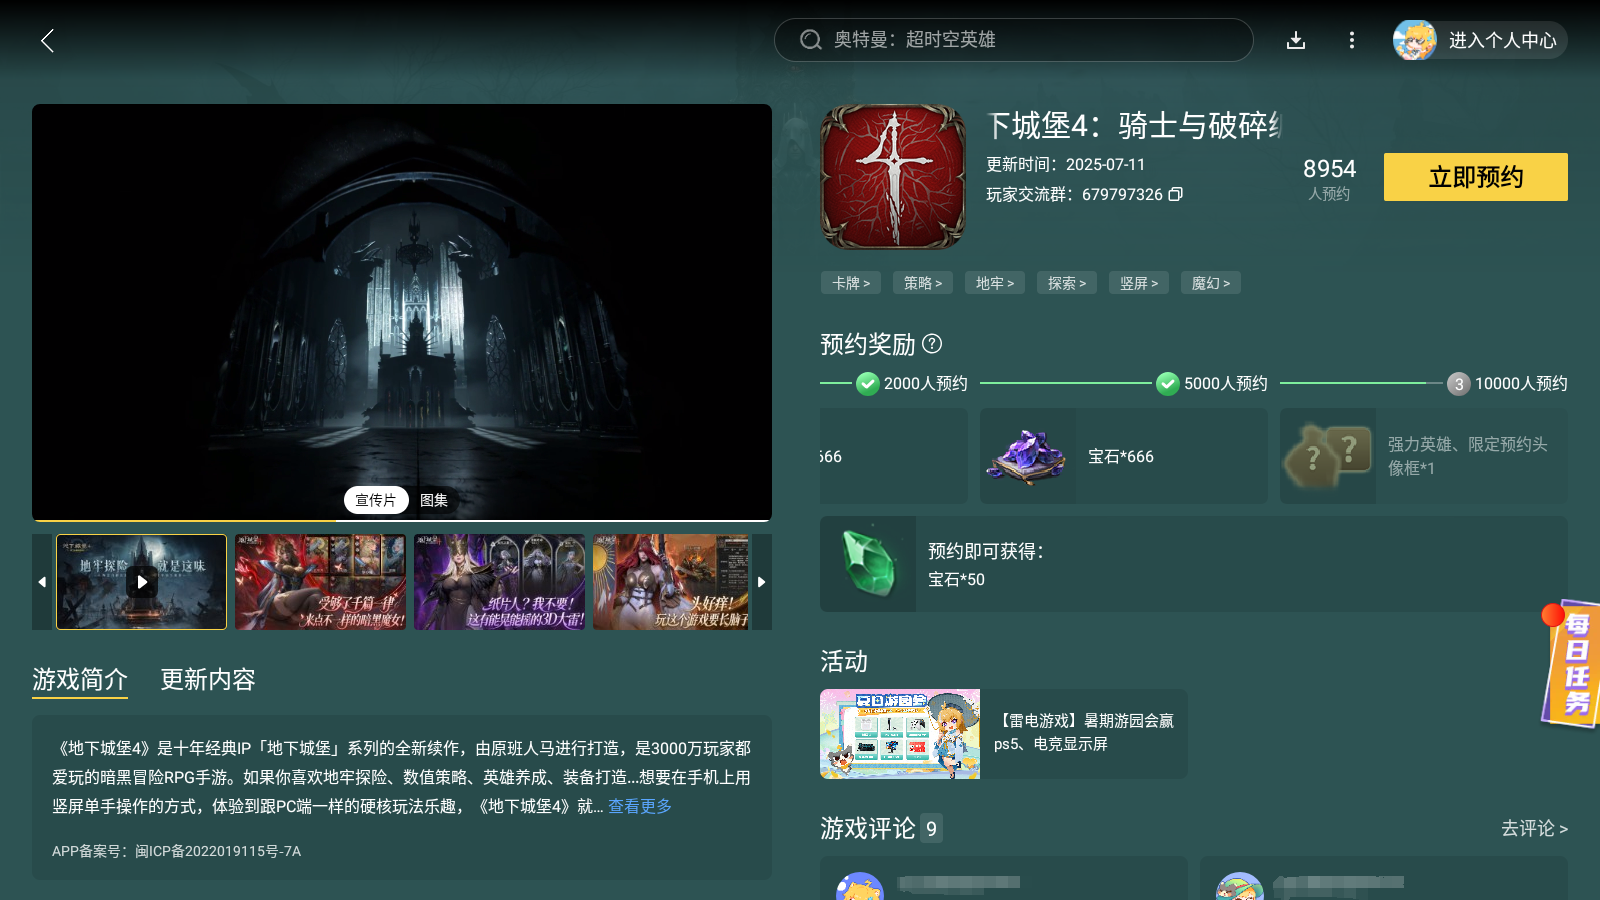
Task: Click the search field showing 奥特曼：超时空英雄
Action: pos(1013,40)
